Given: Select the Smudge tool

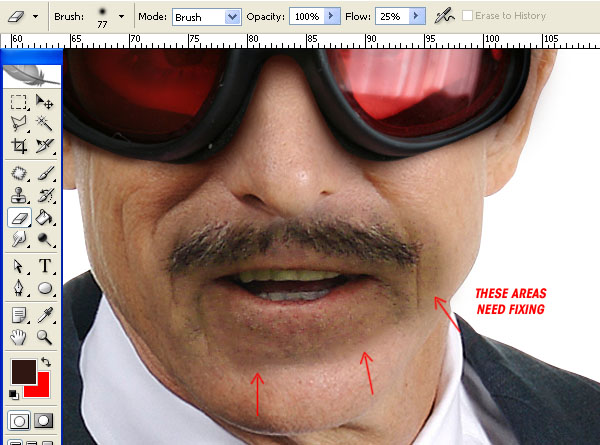Looking at the screenshot, I should pos(19,240).
